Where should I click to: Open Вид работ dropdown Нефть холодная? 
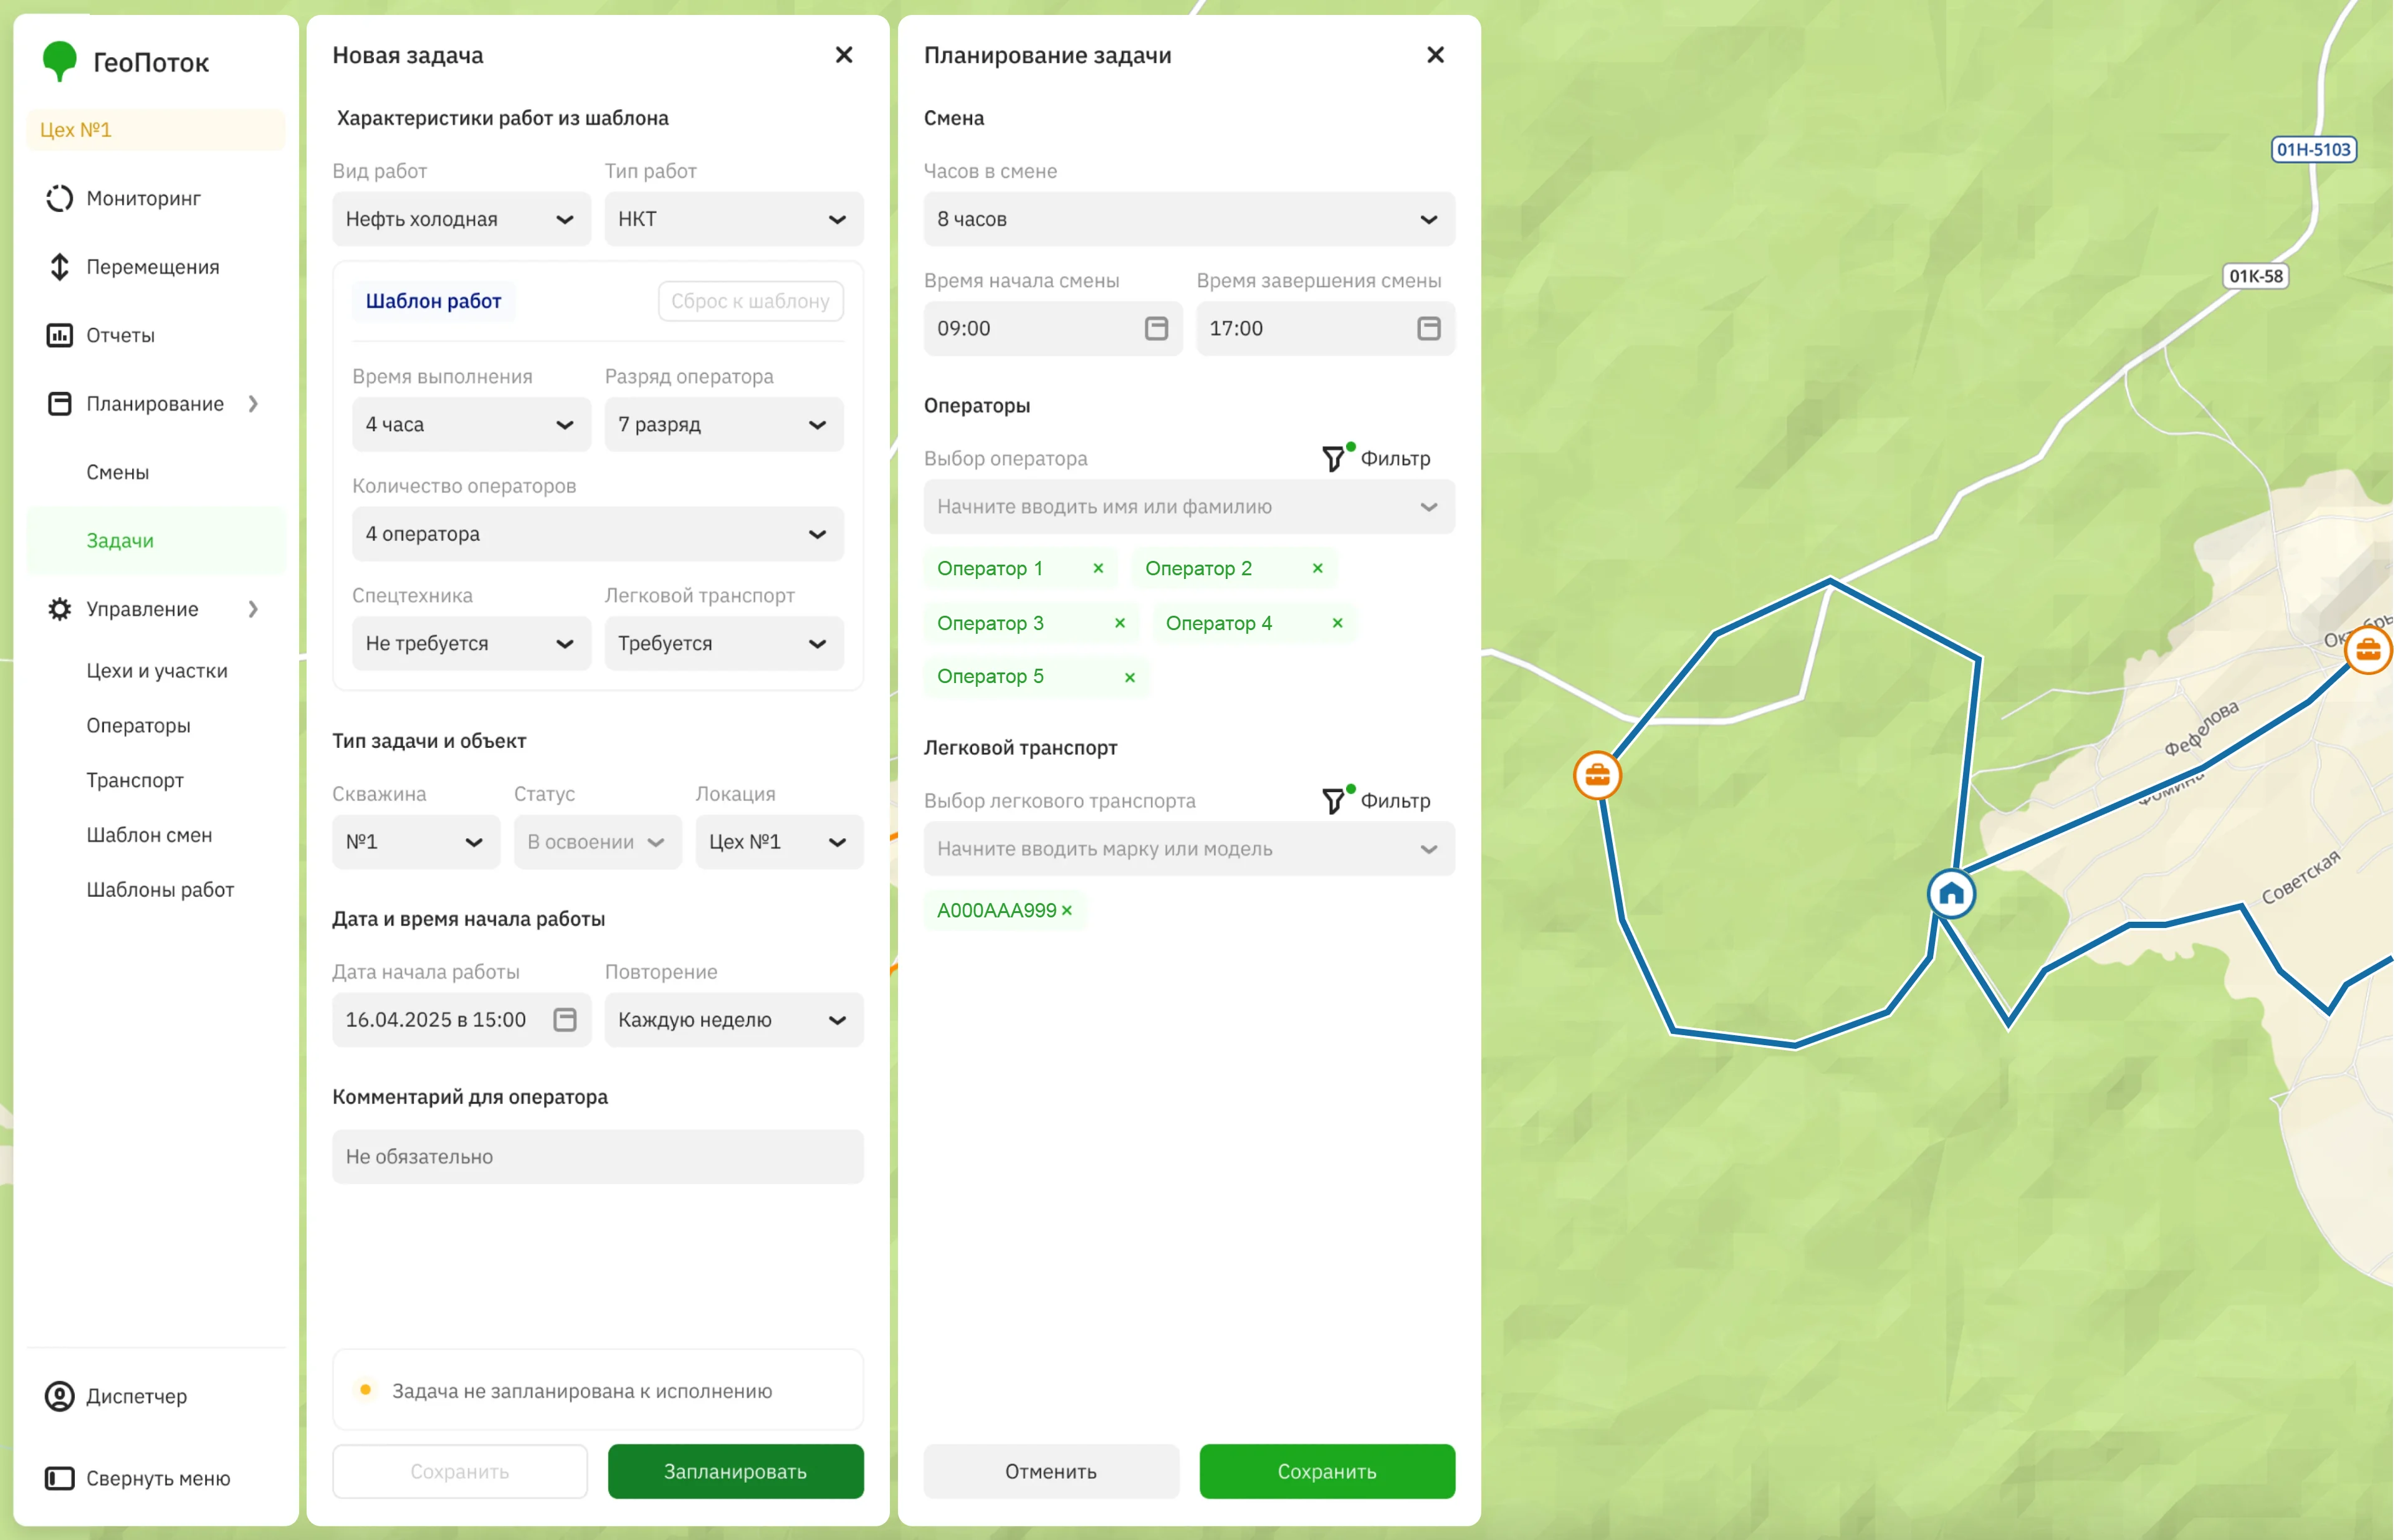coord(461,219)
